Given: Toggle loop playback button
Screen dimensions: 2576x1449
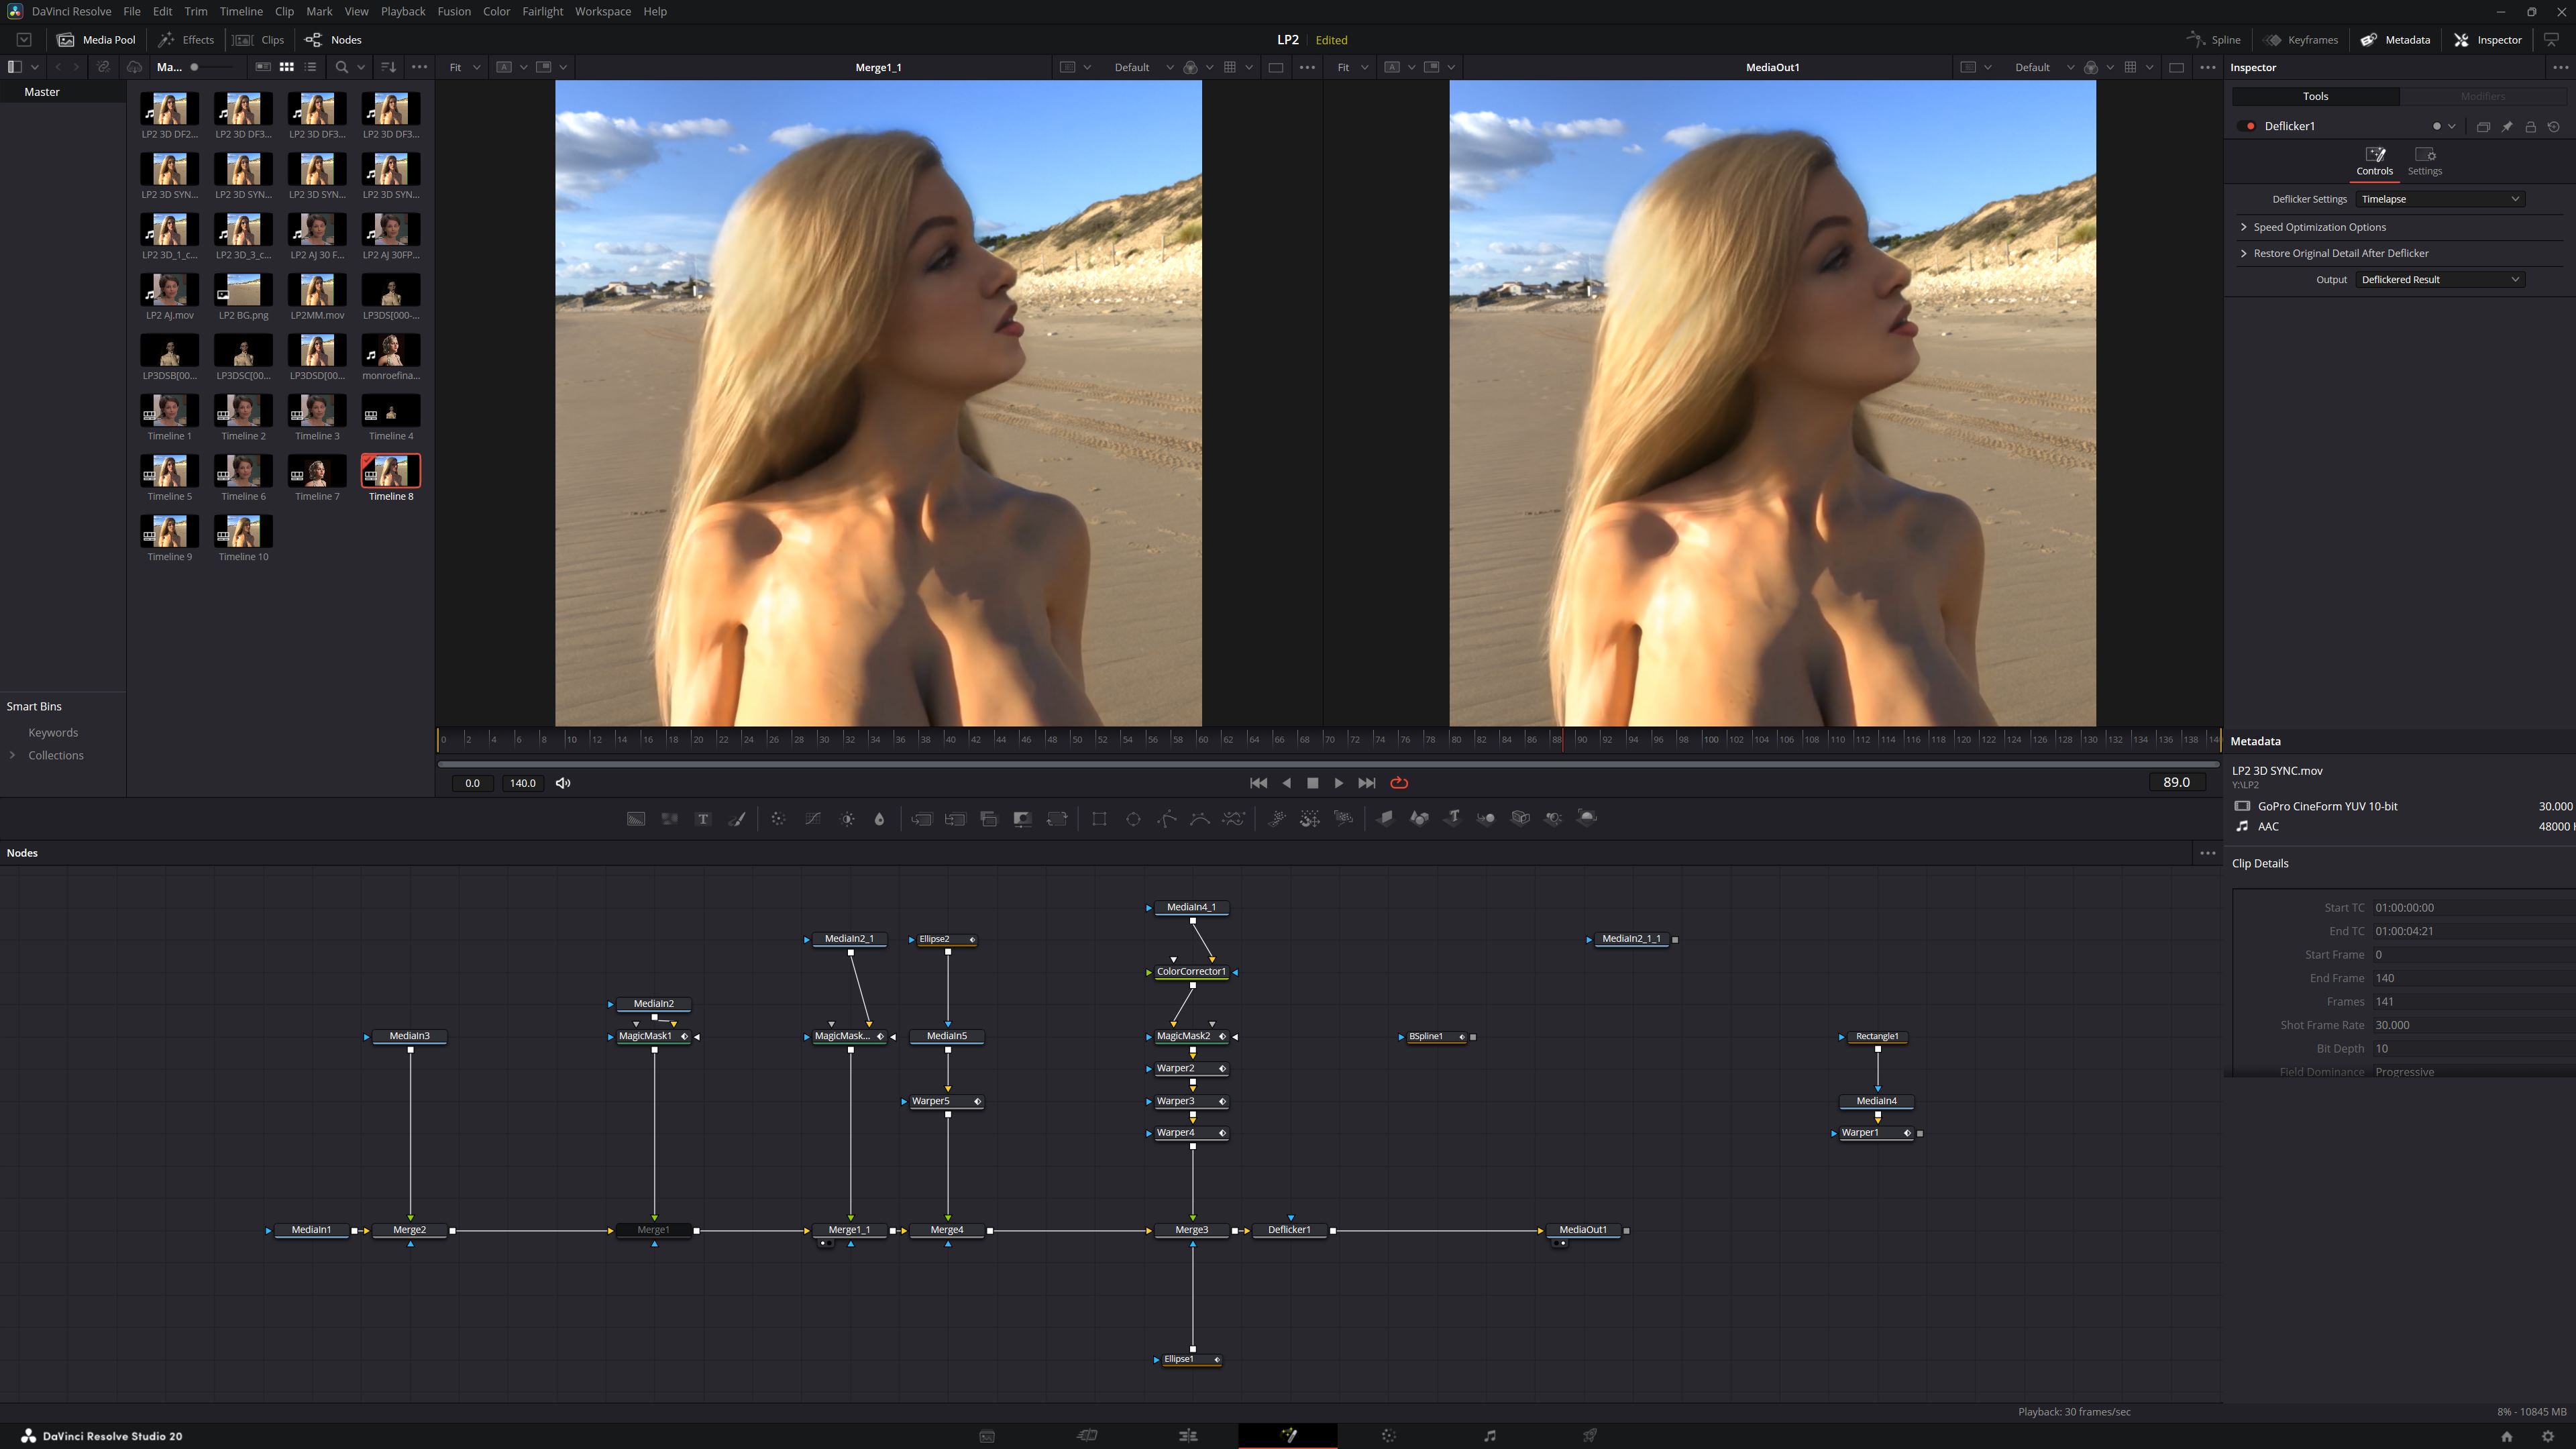Looking at the screenshot, I should click(1399, 783).
